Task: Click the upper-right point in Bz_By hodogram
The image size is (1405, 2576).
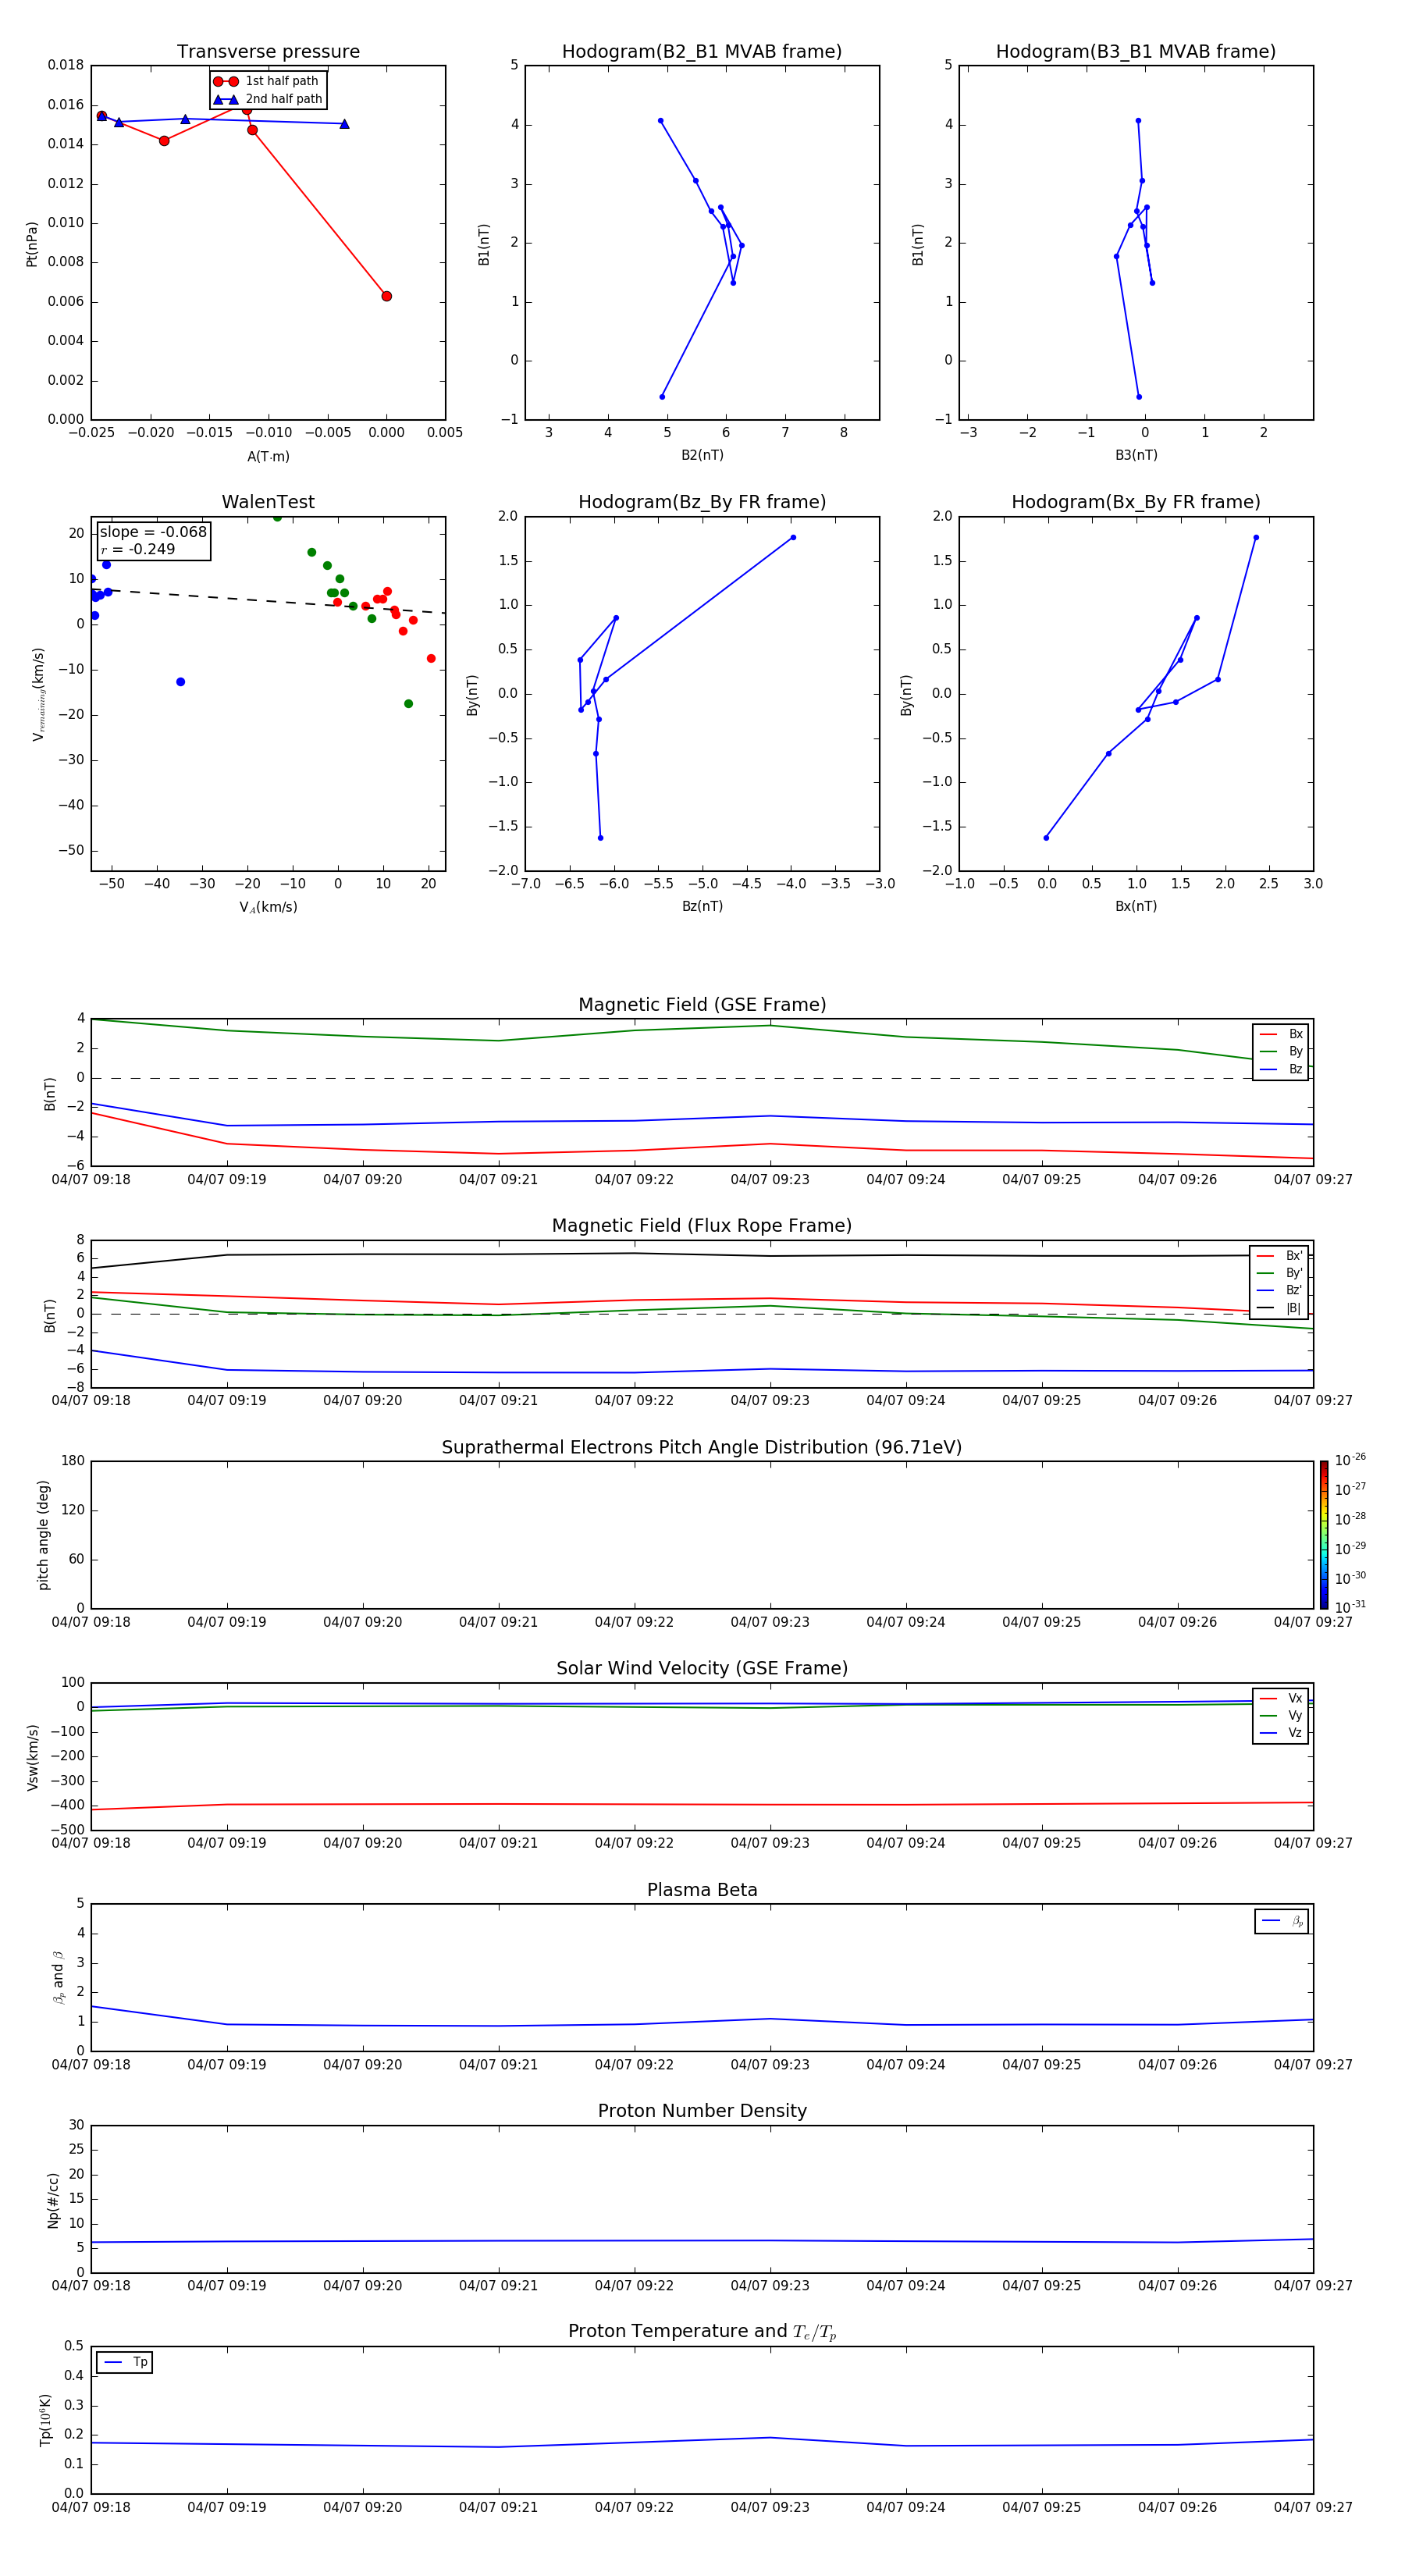Action: (793, 537)
